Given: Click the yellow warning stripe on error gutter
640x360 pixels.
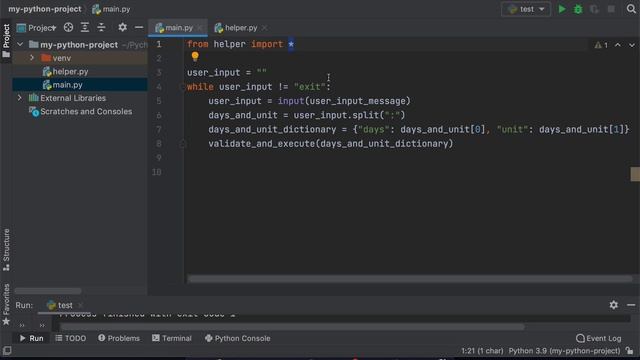Looking at the screenshot, I should 635,174.
